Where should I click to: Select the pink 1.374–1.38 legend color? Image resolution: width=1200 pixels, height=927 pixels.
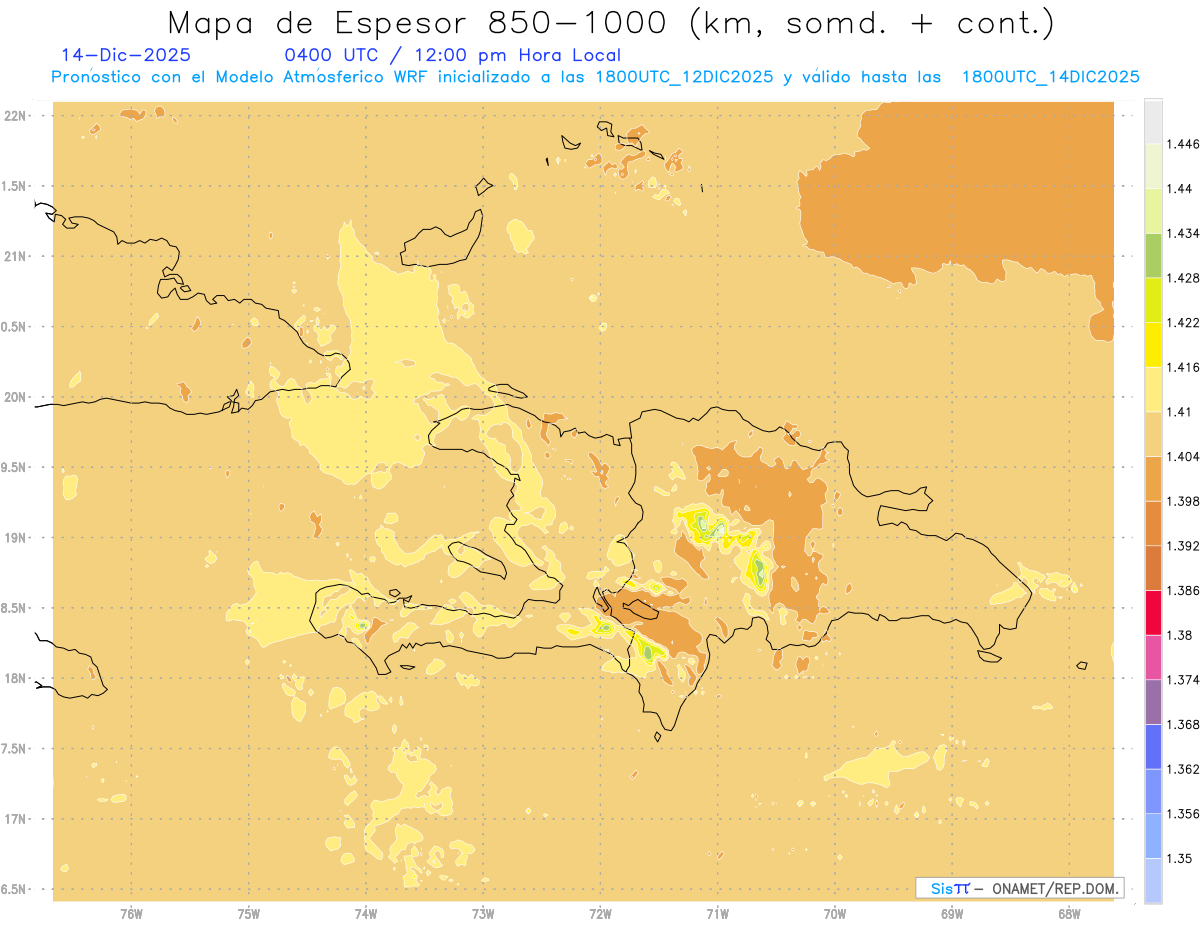point(1153,657)
